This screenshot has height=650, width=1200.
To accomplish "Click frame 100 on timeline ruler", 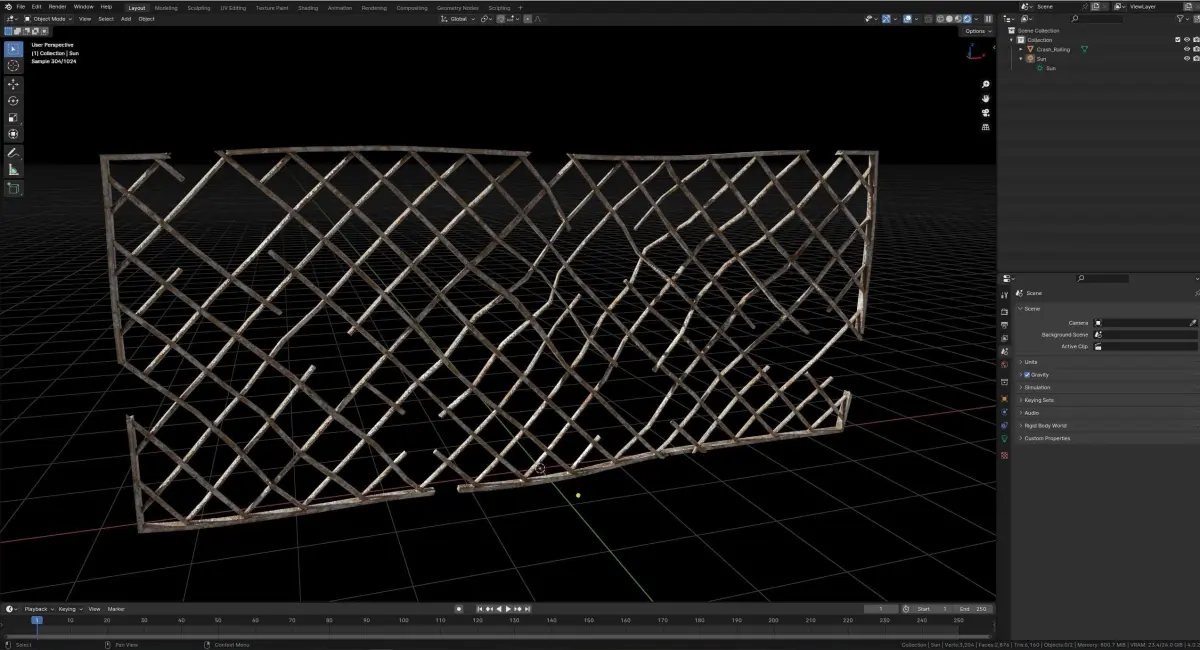I will pos(403,620).
